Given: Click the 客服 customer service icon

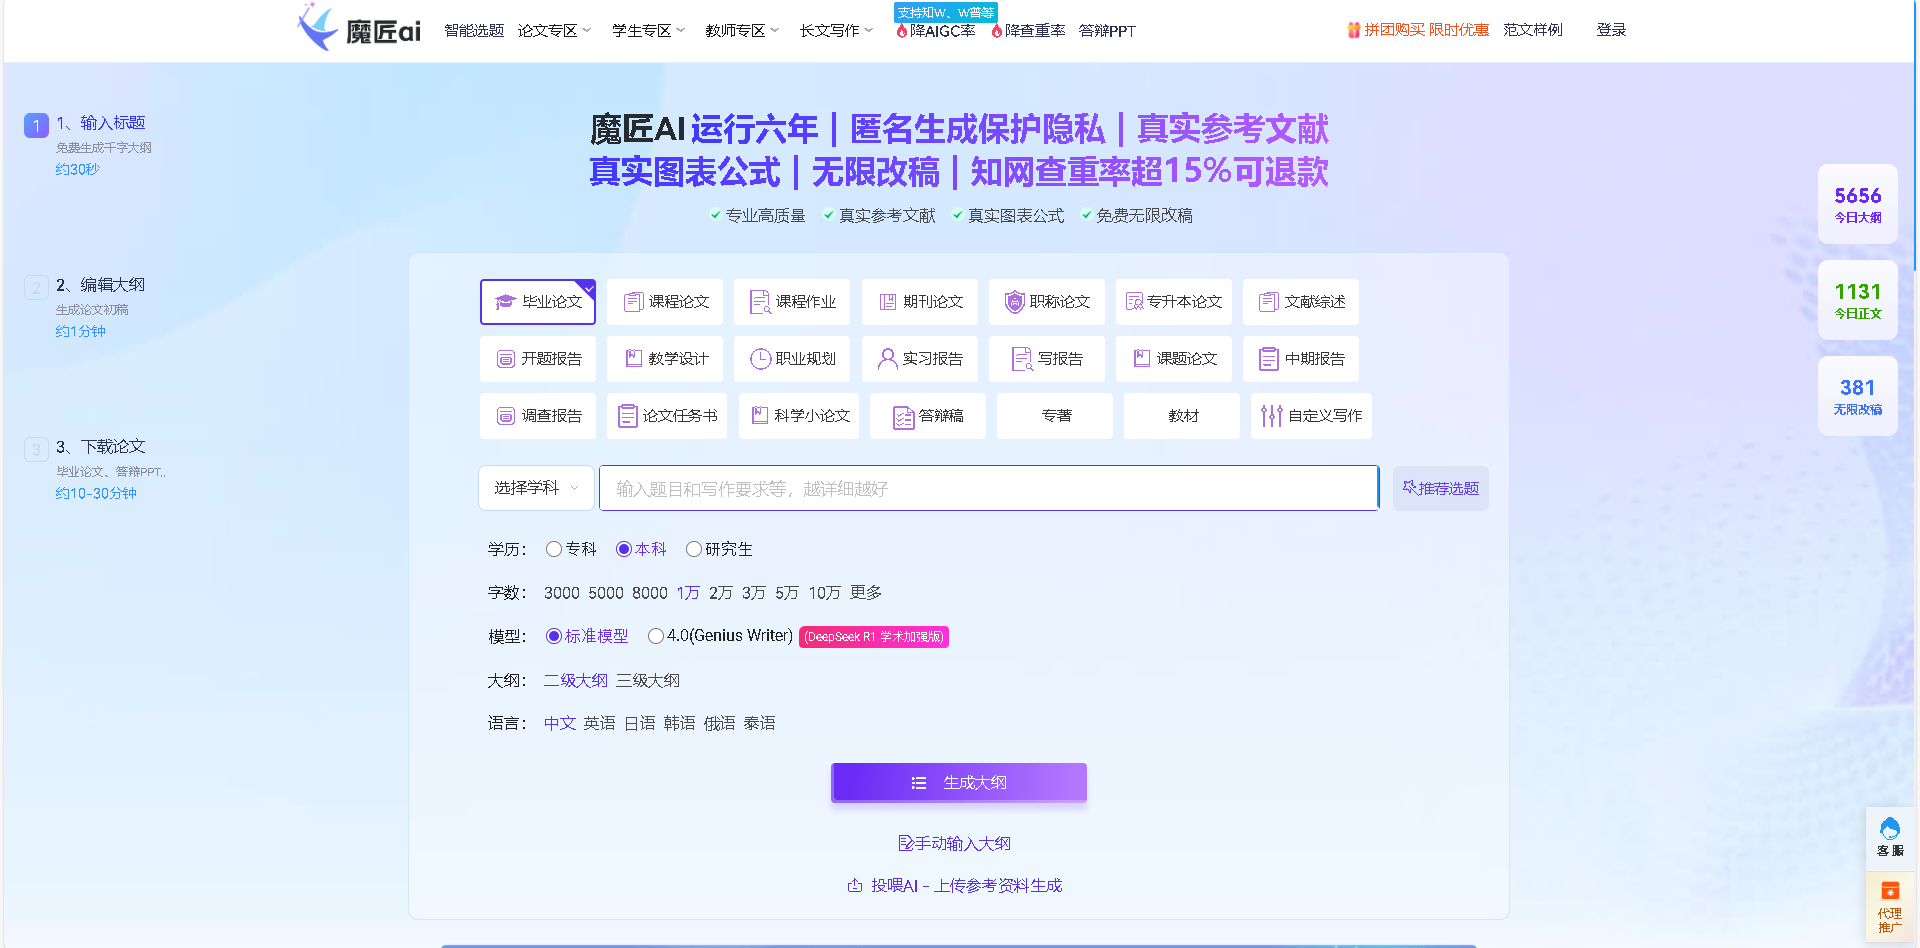Looking at the screenshot, I should click(1890, 837).
